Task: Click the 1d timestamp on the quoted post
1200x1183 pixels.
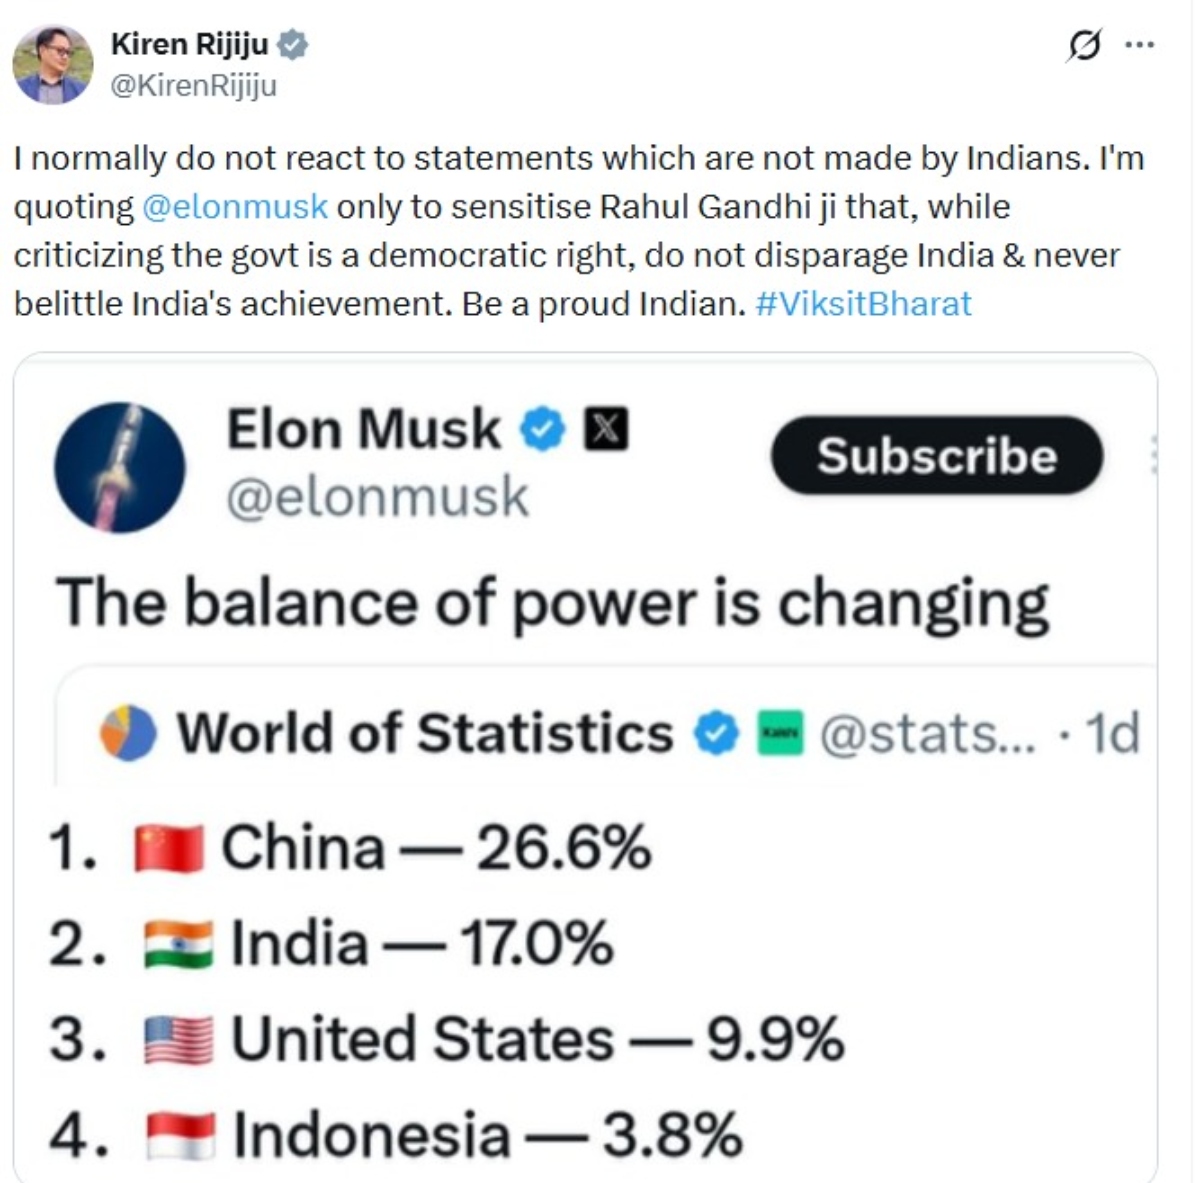Action: [x=1111, y=734]
